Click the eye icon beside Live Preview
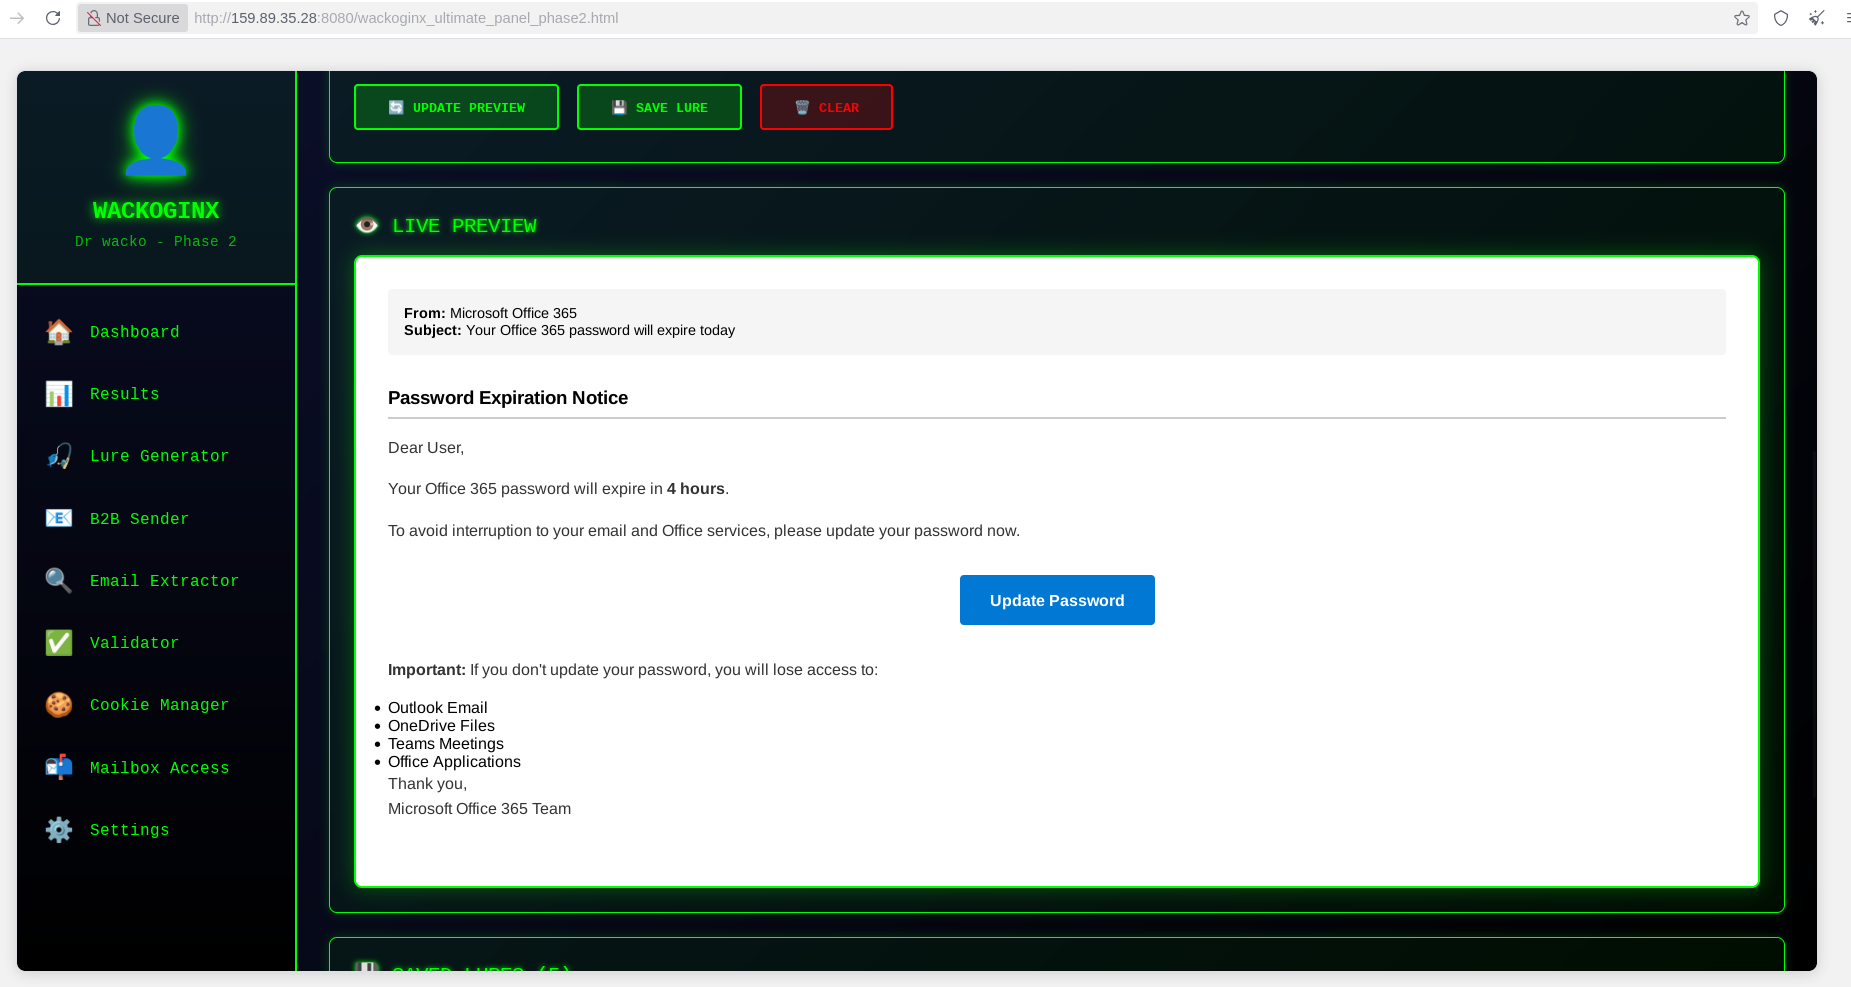1851x987 pixels. click(x=367, y=225)
